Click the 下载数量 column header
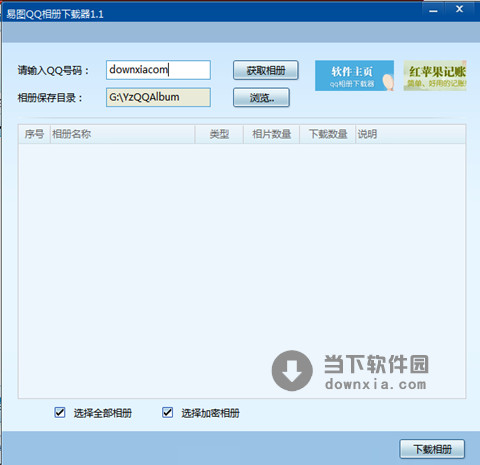 click(327, 134)
